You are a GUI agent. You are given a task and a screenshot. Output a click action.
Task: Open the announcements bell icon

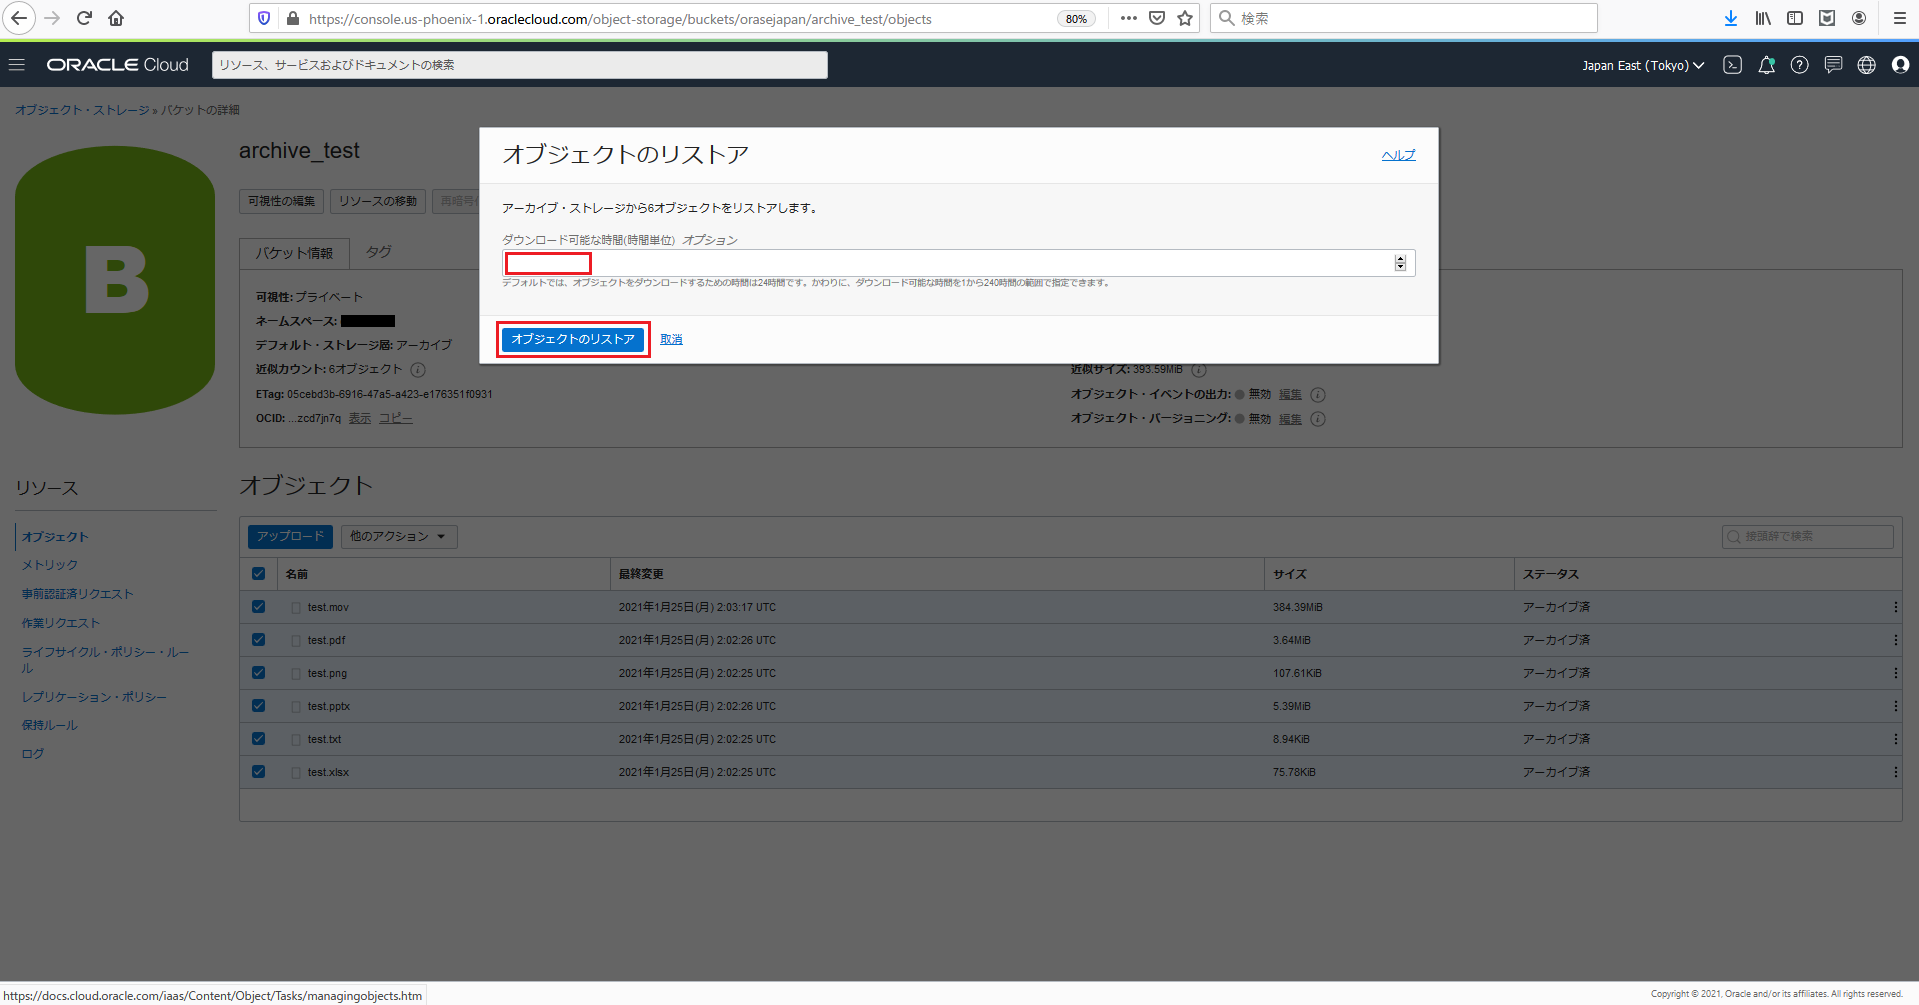[x=1767, y=65]
